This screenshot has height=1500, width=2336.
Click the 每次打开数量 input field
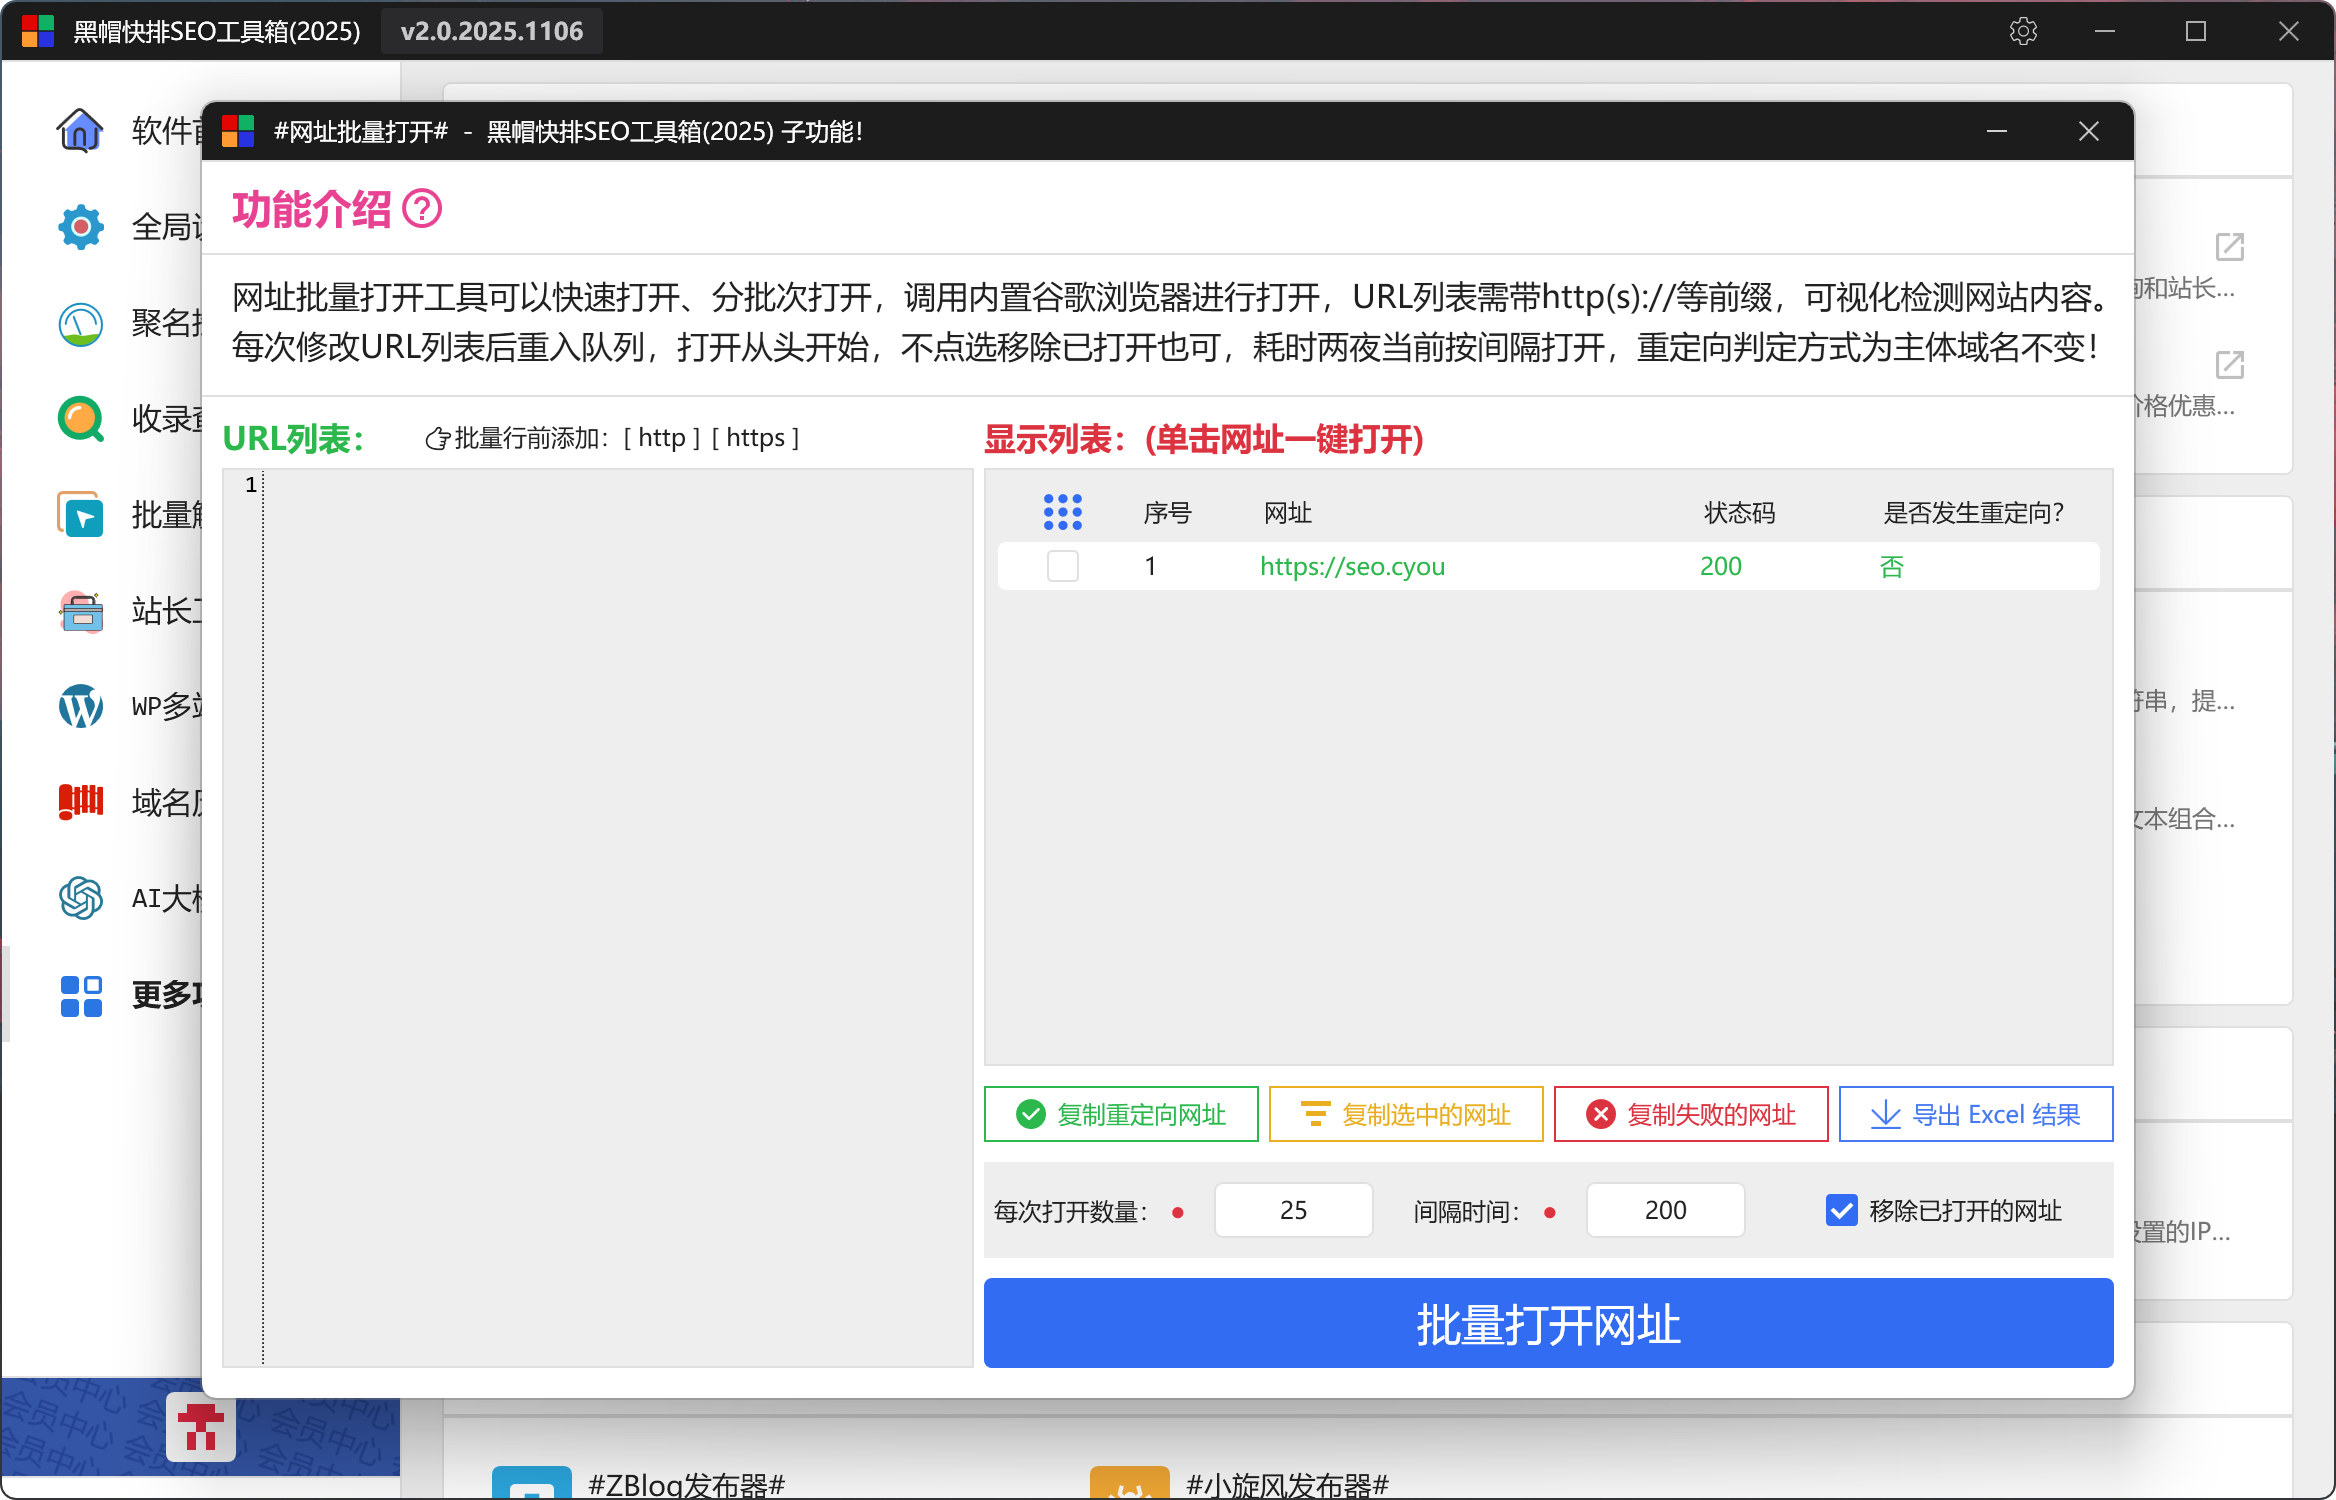click(x=1293, y=1210)
